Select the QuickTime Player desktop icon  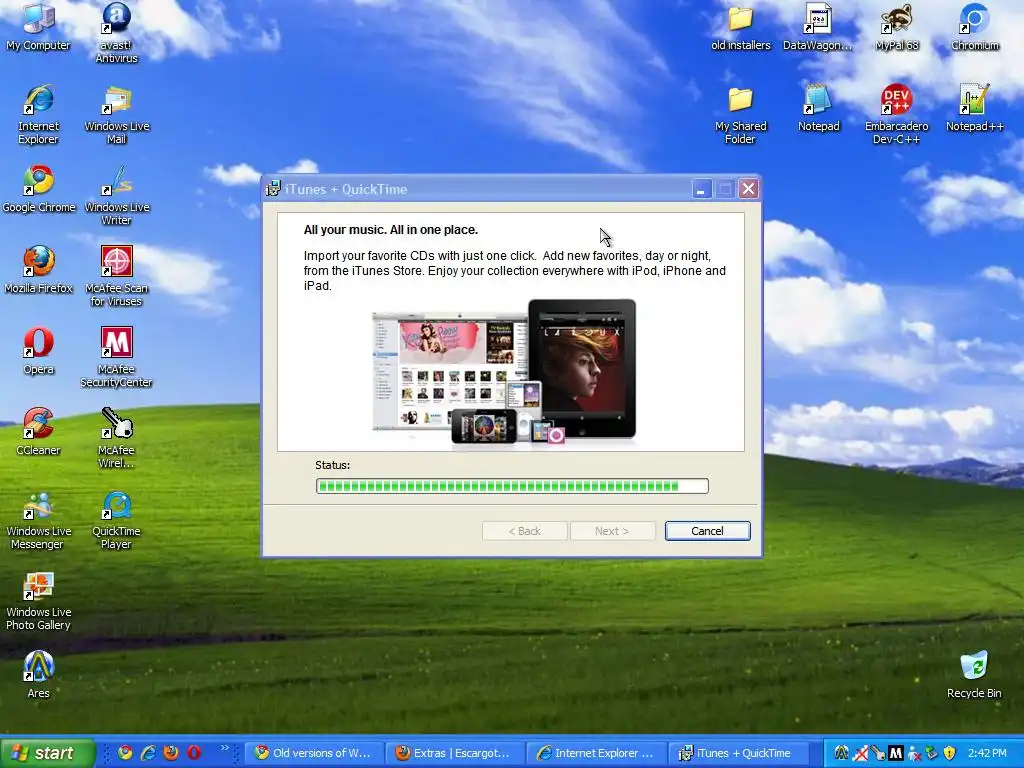pyautogui.click(x=116, y=519)
